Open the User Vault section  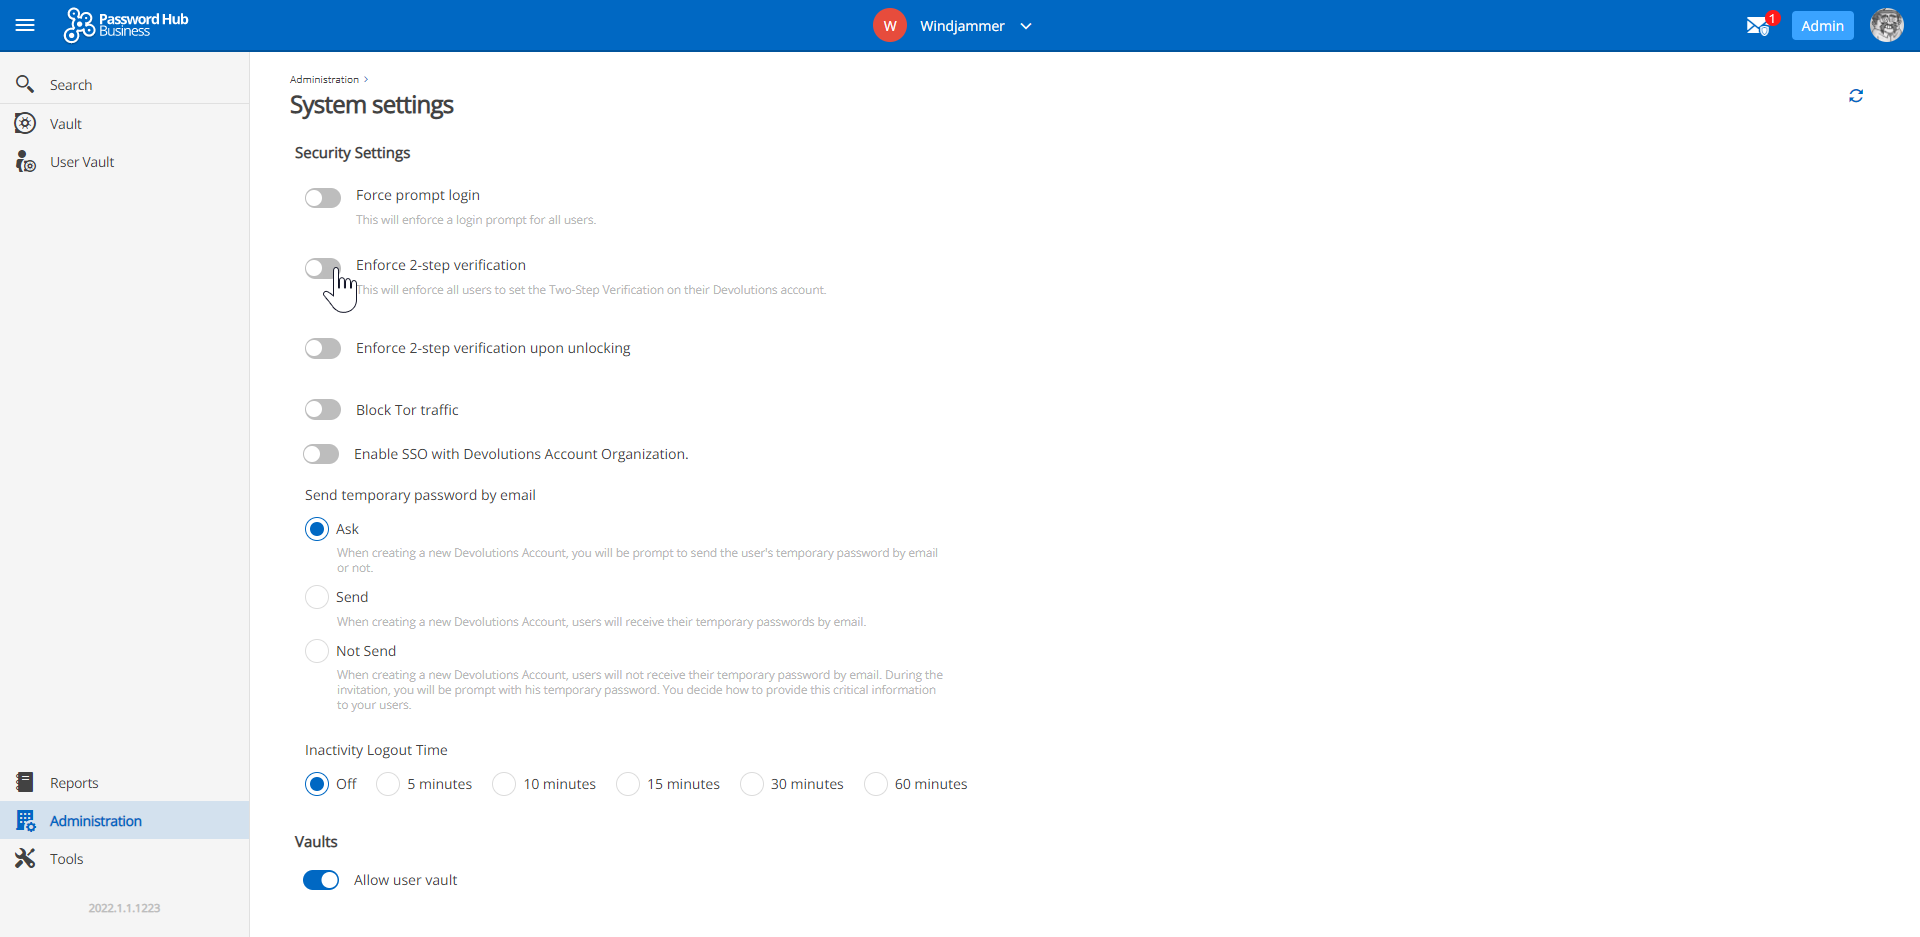coord(81,161)
